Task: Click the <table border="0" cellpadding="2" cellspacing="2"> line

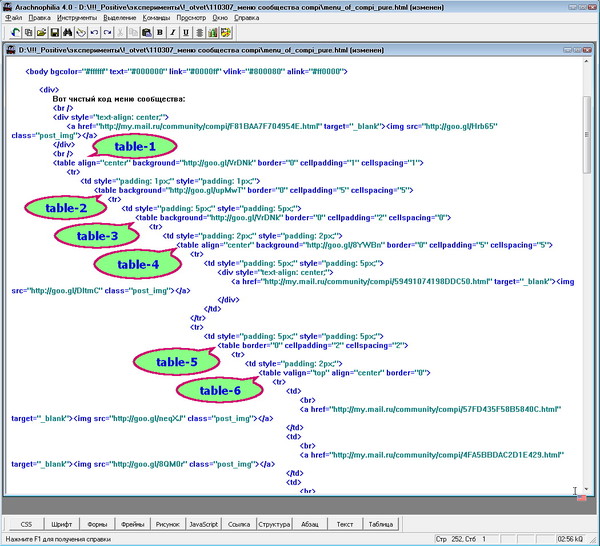Action: coord(313,346)
